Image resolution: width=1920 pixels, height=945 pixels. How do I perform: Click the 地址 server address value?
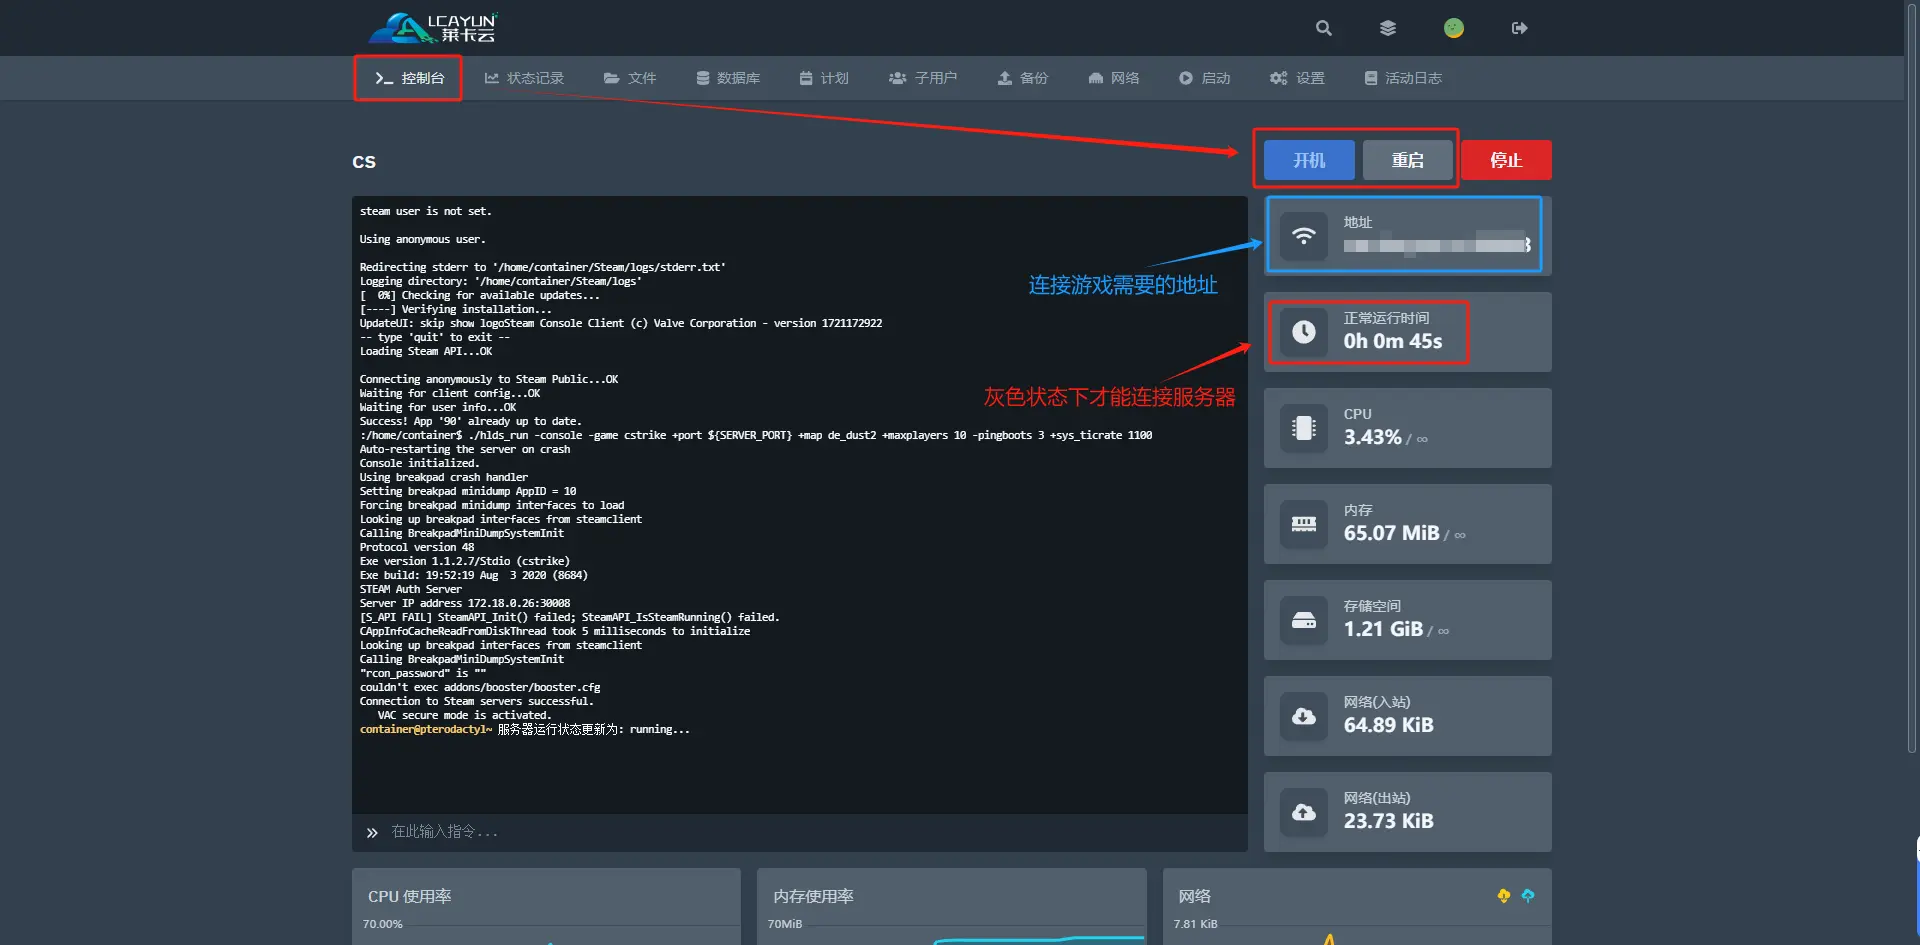point(1437,245)
